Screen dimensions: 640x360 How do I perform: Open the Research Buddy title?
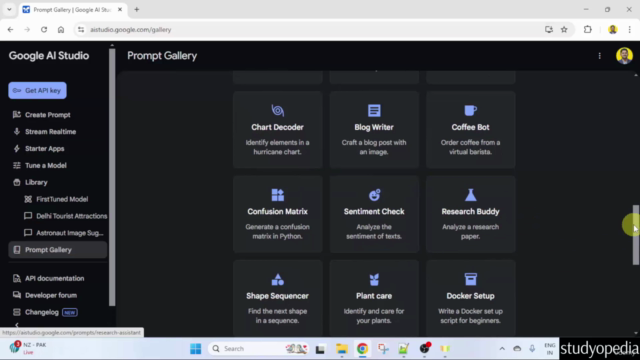click(470, 211)
